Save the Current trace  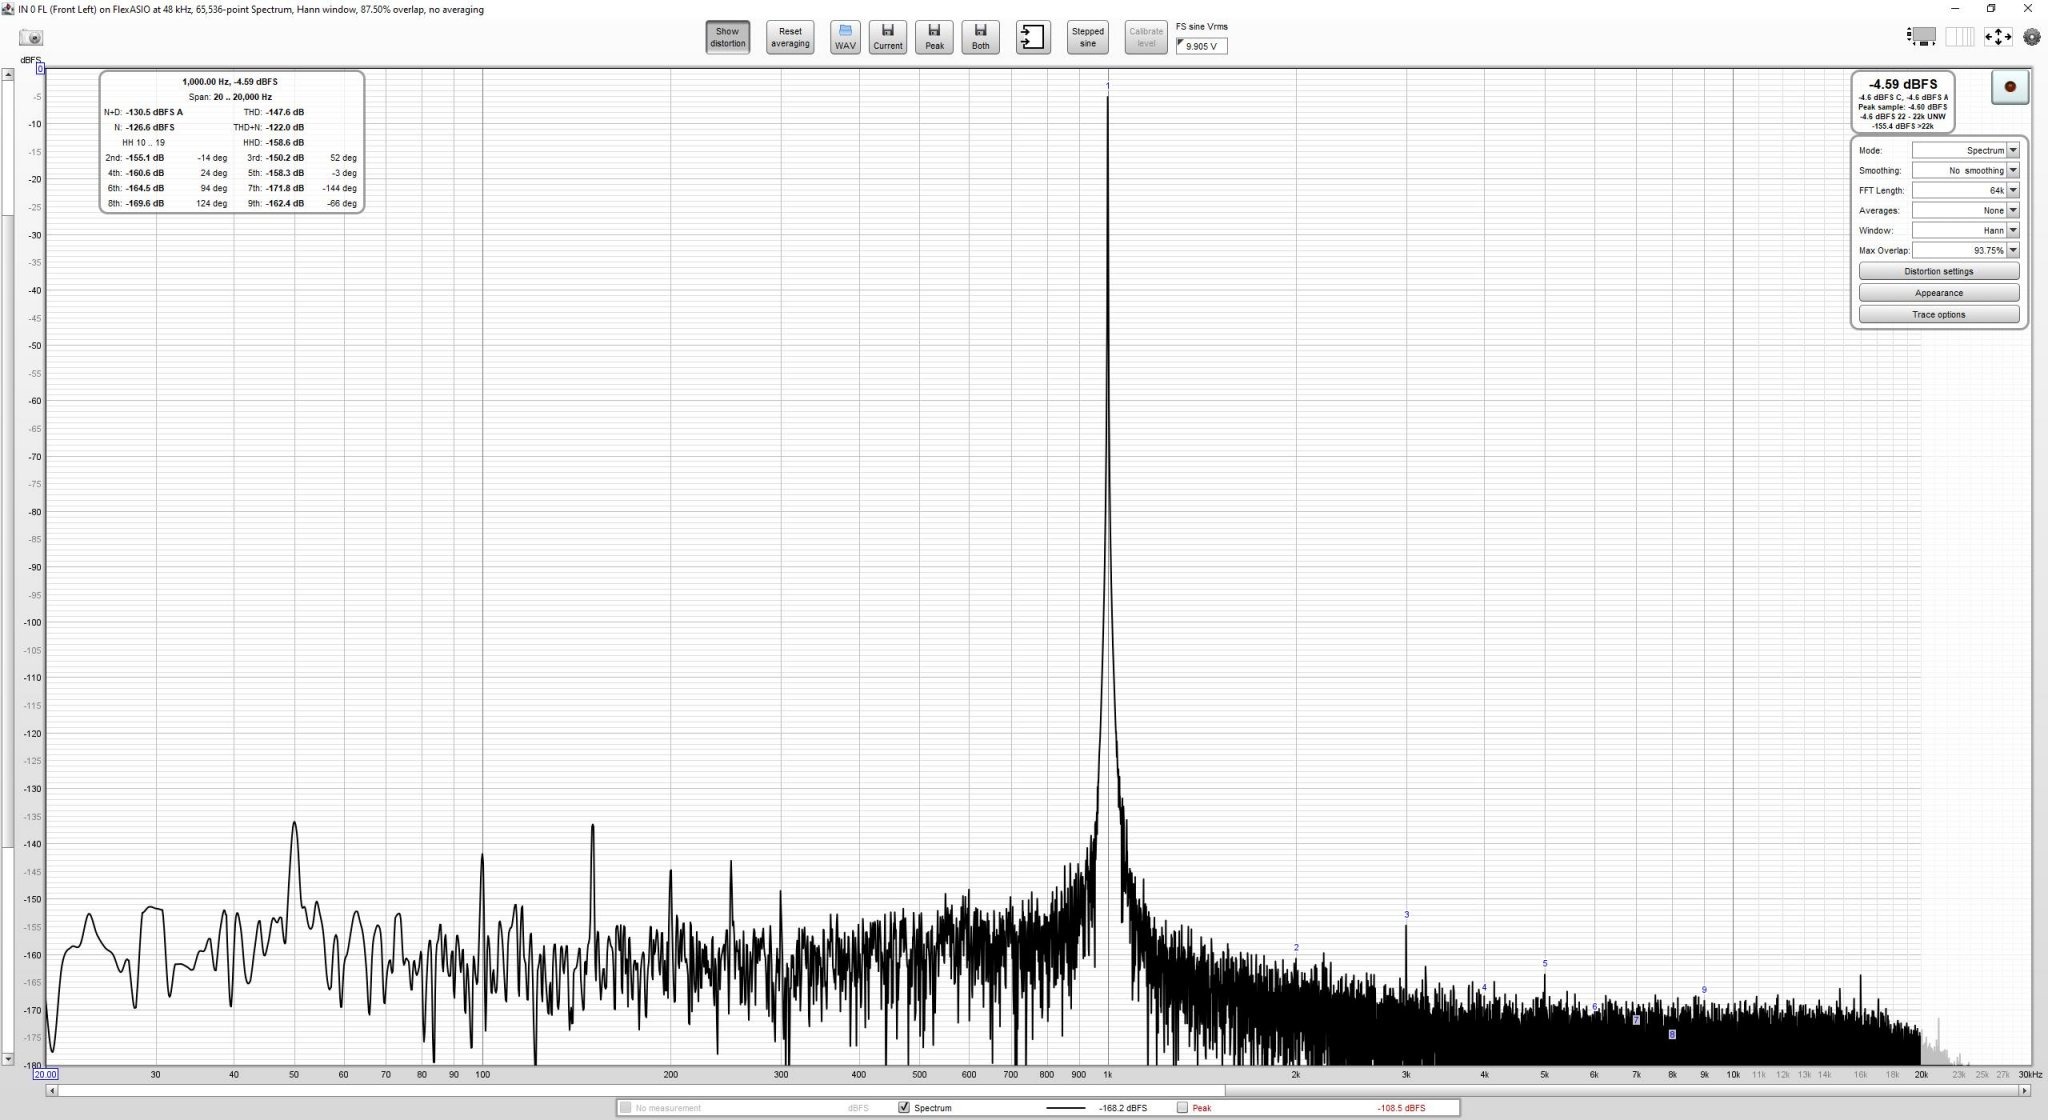887,38
